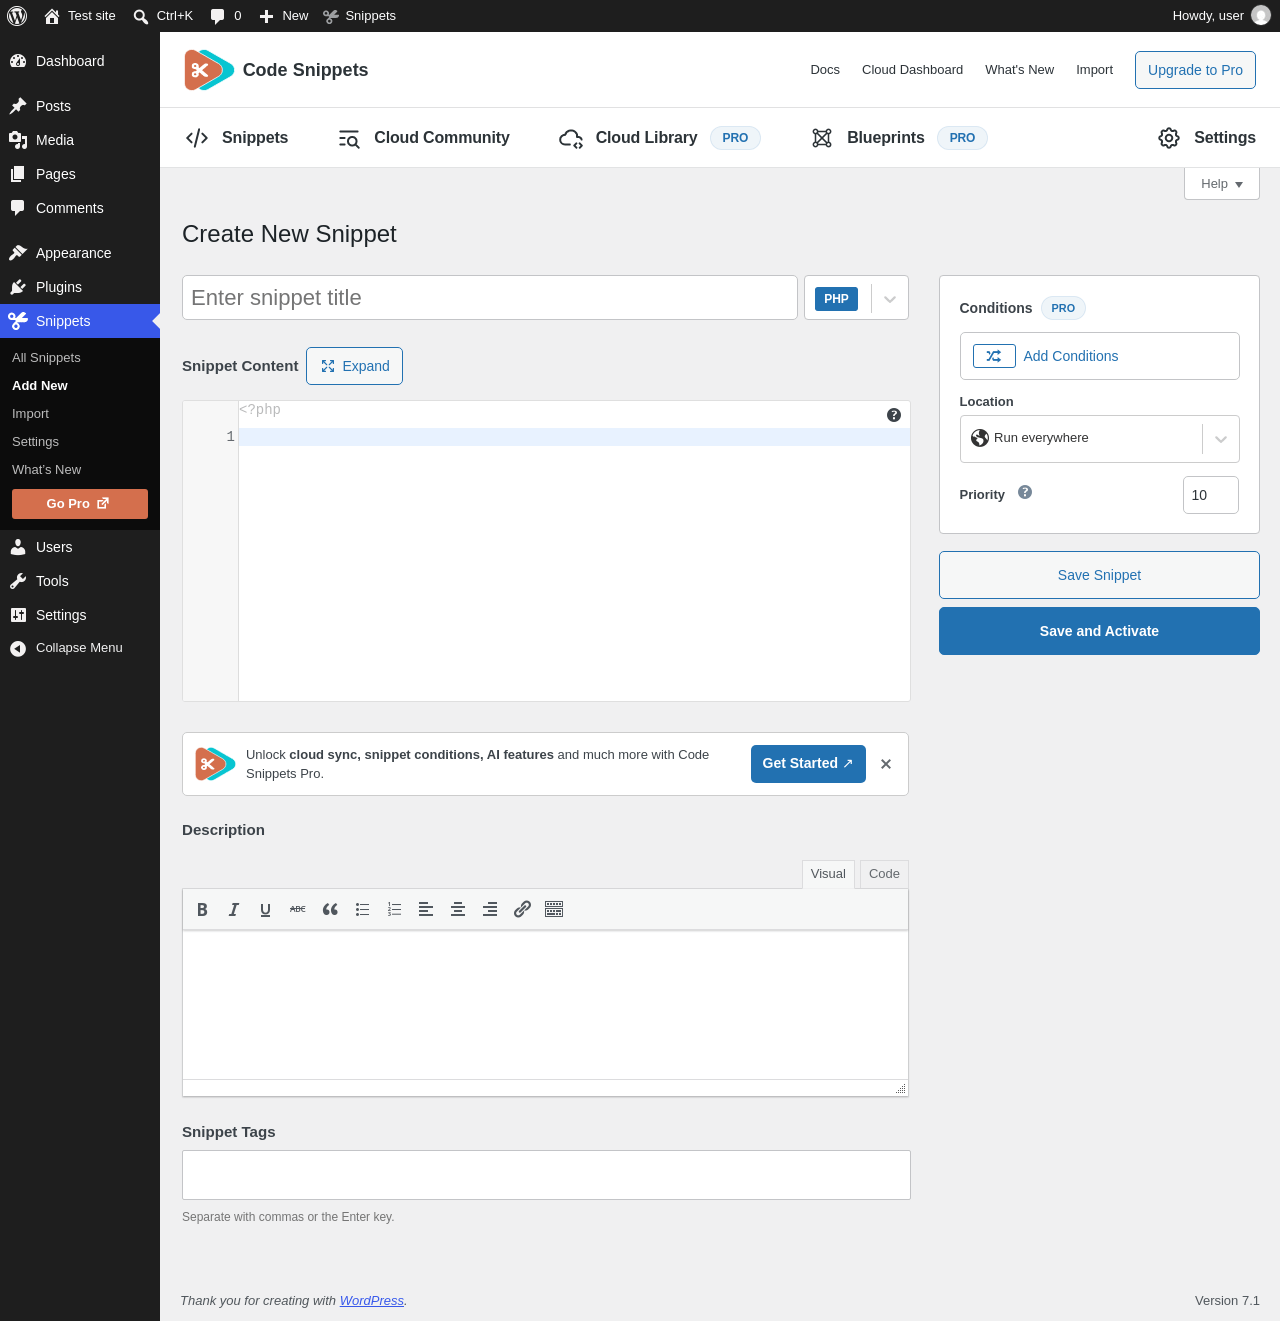Open Media library in sidebar
The height and width of the screenshot is (1321, 1280).
(x=80, y=140)
